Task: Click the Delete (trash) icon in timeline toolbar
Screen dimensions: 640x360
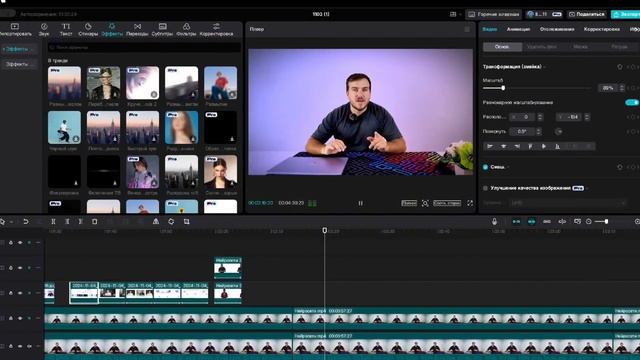Action: (94, 222)
